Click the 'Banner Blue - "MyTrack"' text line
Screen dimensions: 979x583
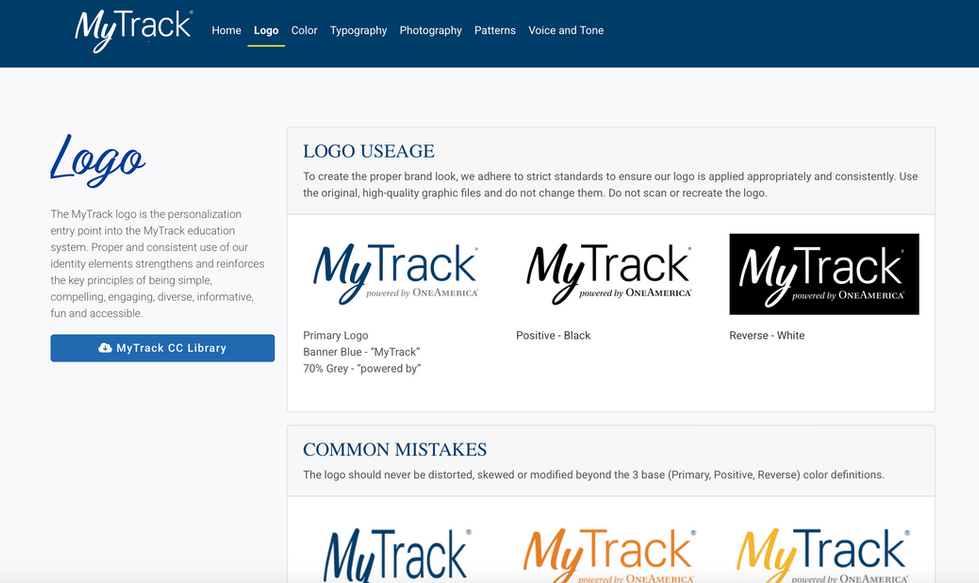(x=362, y=352)
